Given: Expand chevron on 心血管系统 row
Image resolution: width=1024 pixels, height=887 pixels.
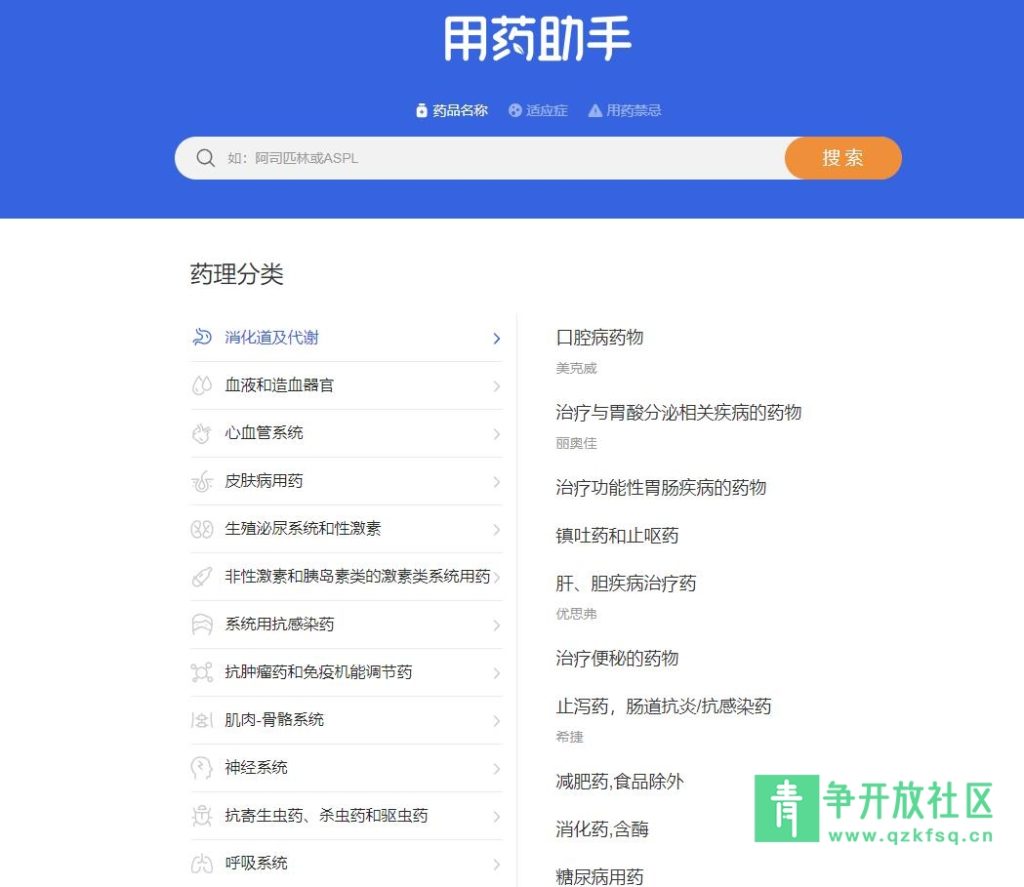Looking at the screenshot, I should tap(496, 434).
